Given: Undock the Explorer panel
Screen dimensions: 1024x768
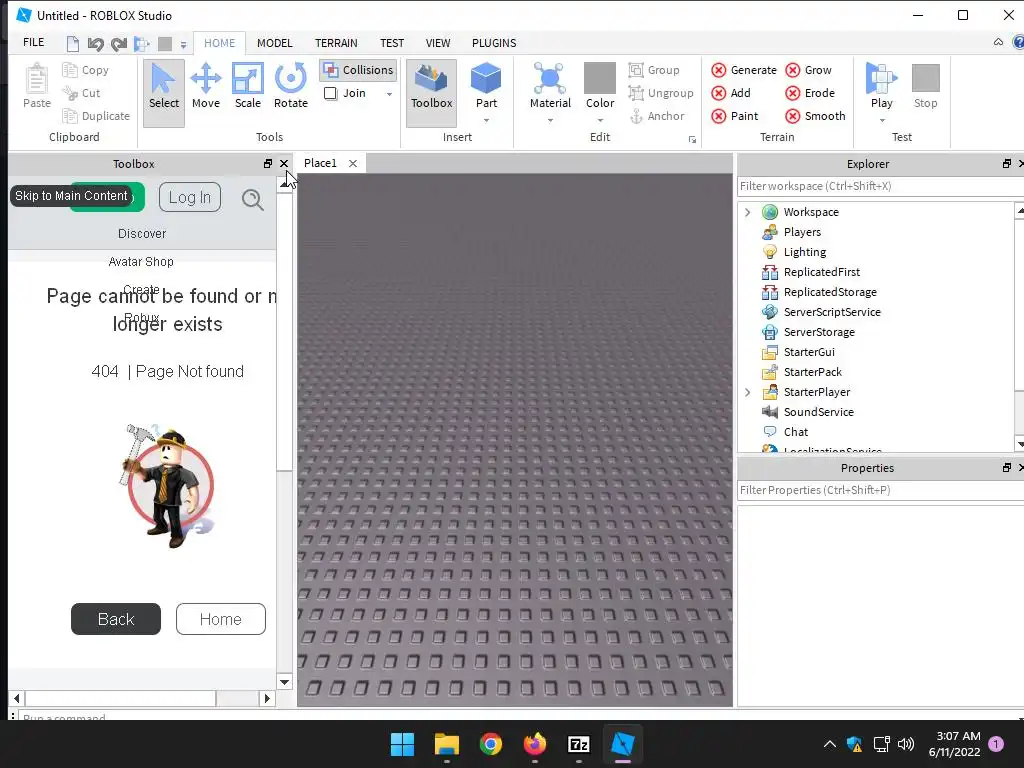Looking at the screenshot, I should pyautogui.click(x=1006, y=164).
